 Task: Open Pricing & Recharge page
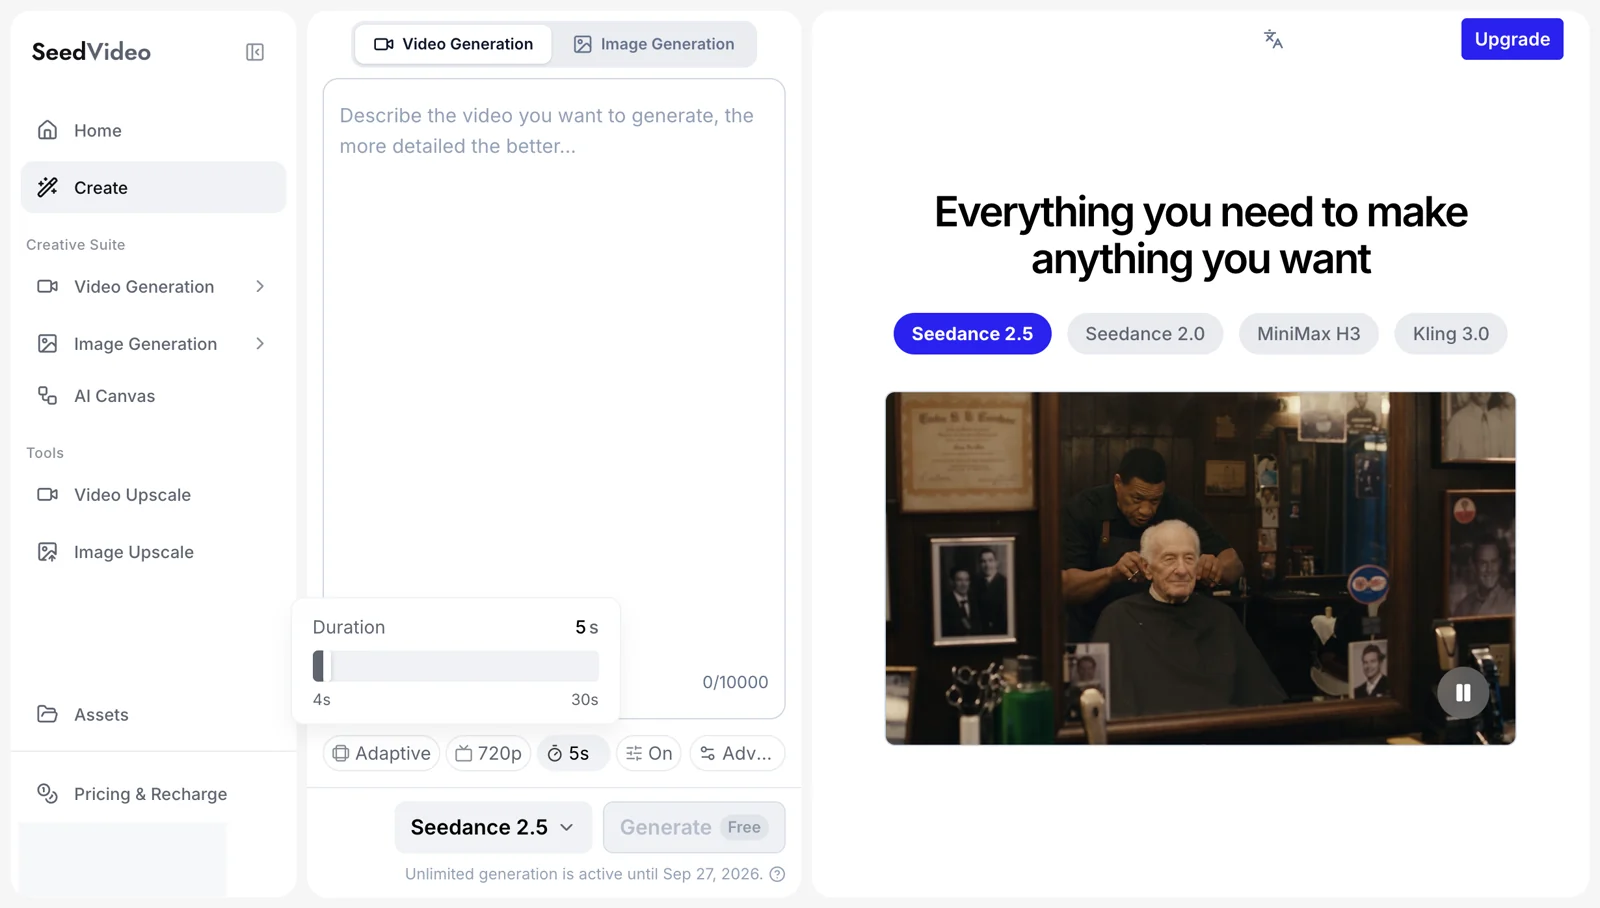click(153, 794)
